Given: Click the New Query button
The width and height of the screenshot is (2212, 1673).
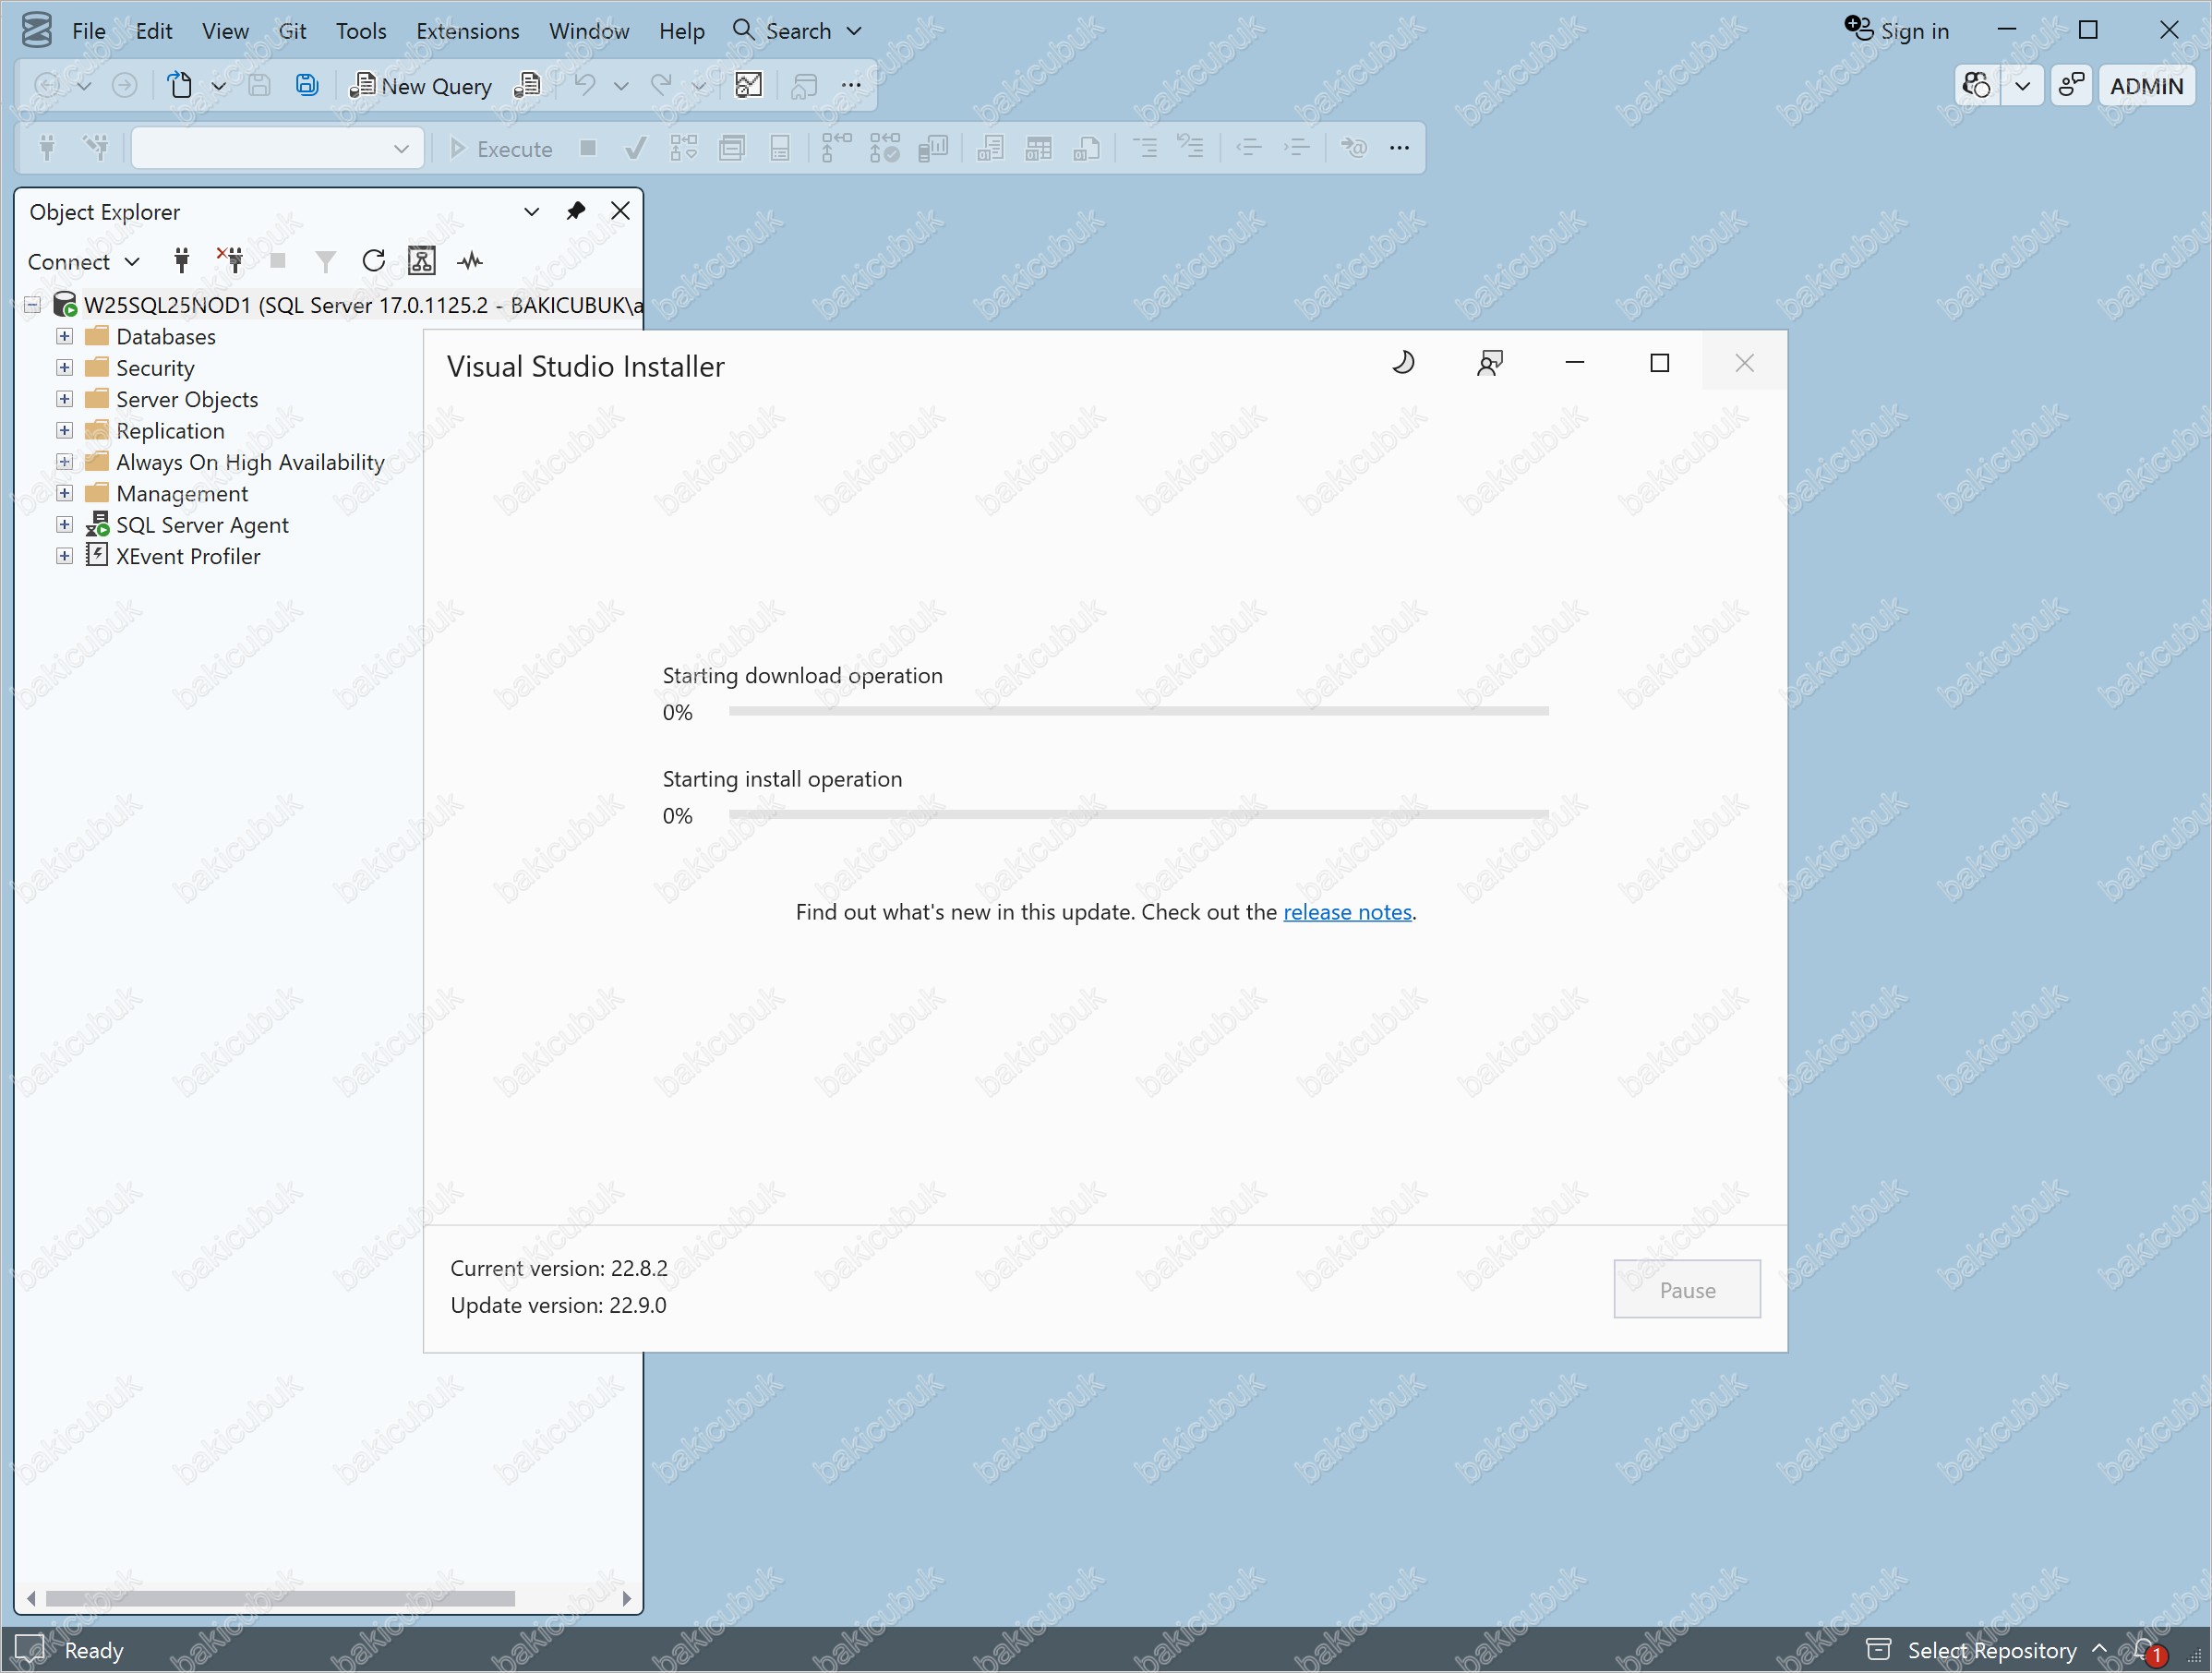Looking at the screenshot, I should pos(421,85).
